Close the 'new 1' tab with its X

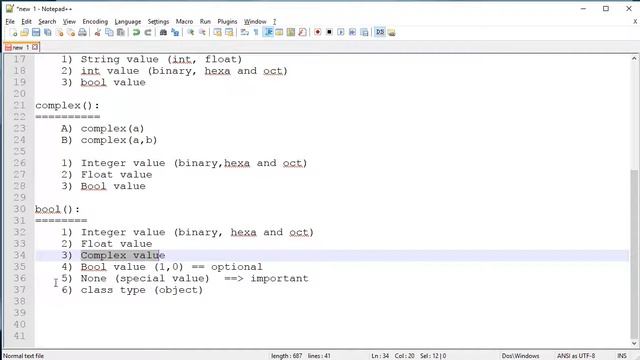(x=35, y=47)
